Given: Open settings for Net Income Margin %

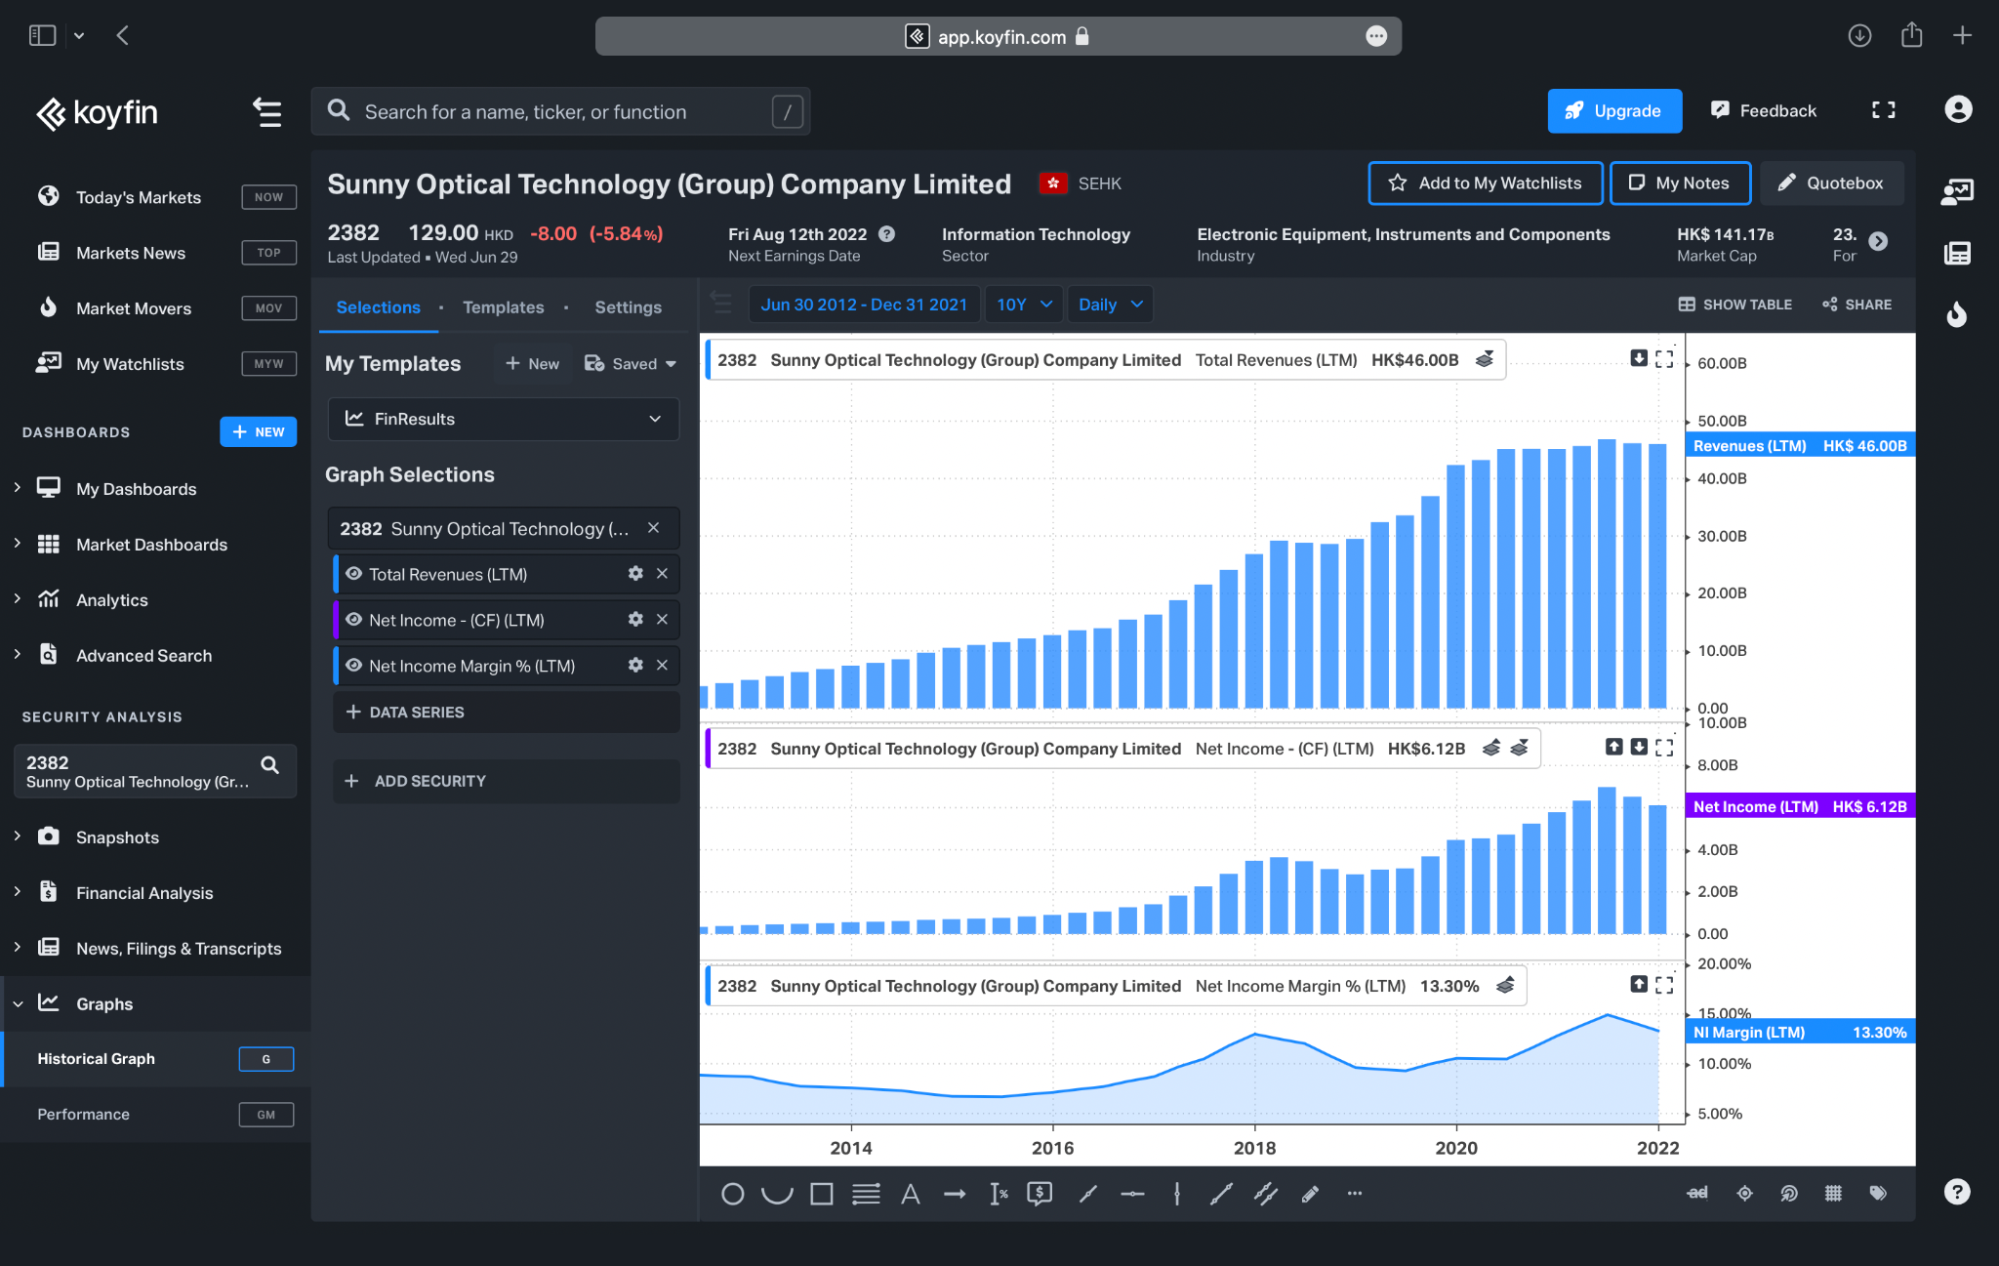Looking at the screenshot, I should click(635, 666).
